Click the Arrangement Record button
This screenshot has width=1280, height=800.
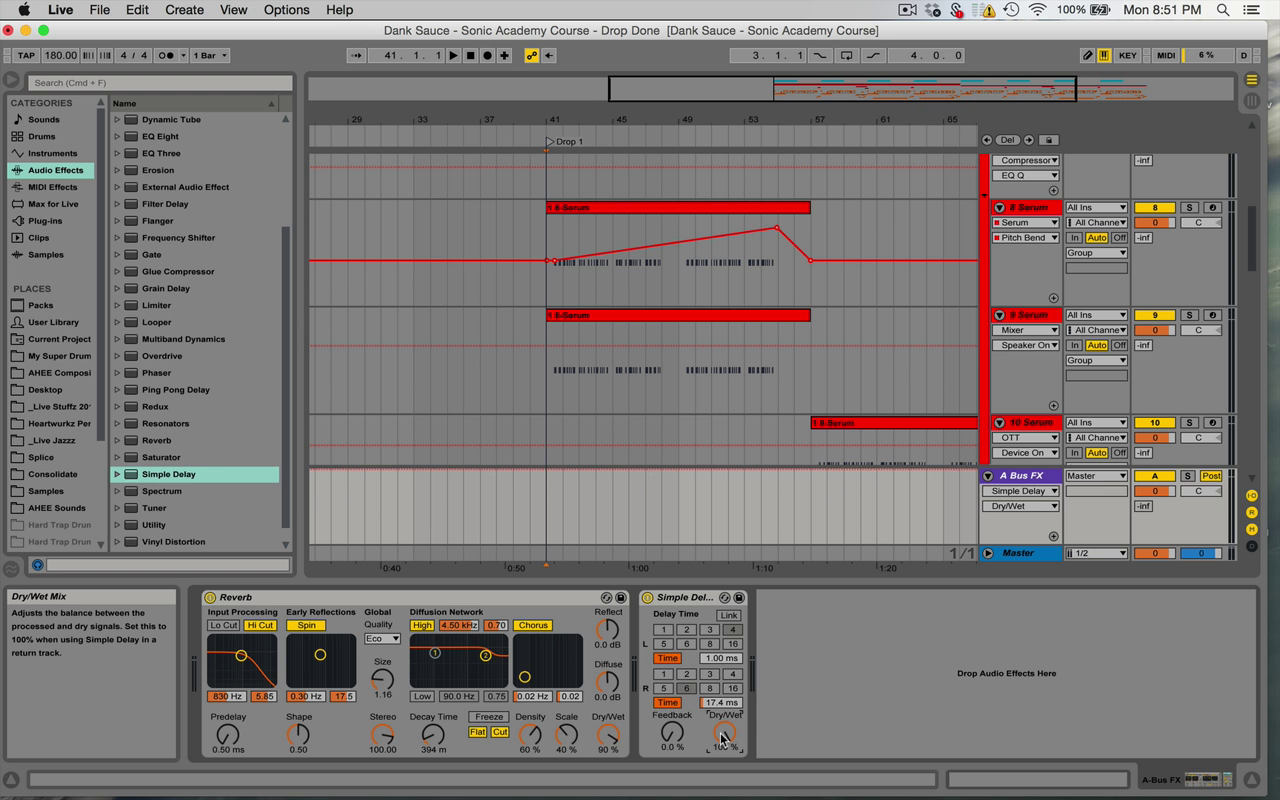point(488,55)
